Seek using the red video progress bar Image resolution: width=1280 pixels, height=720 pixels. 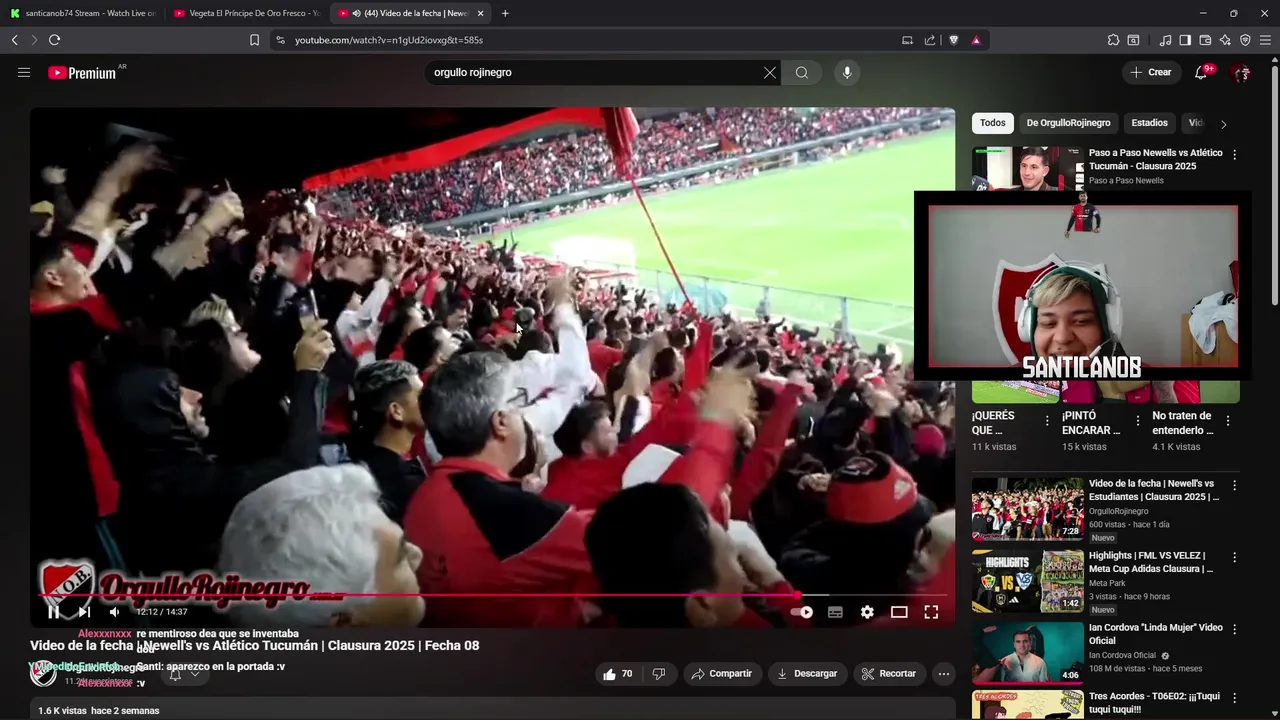(x=492, y=595)
